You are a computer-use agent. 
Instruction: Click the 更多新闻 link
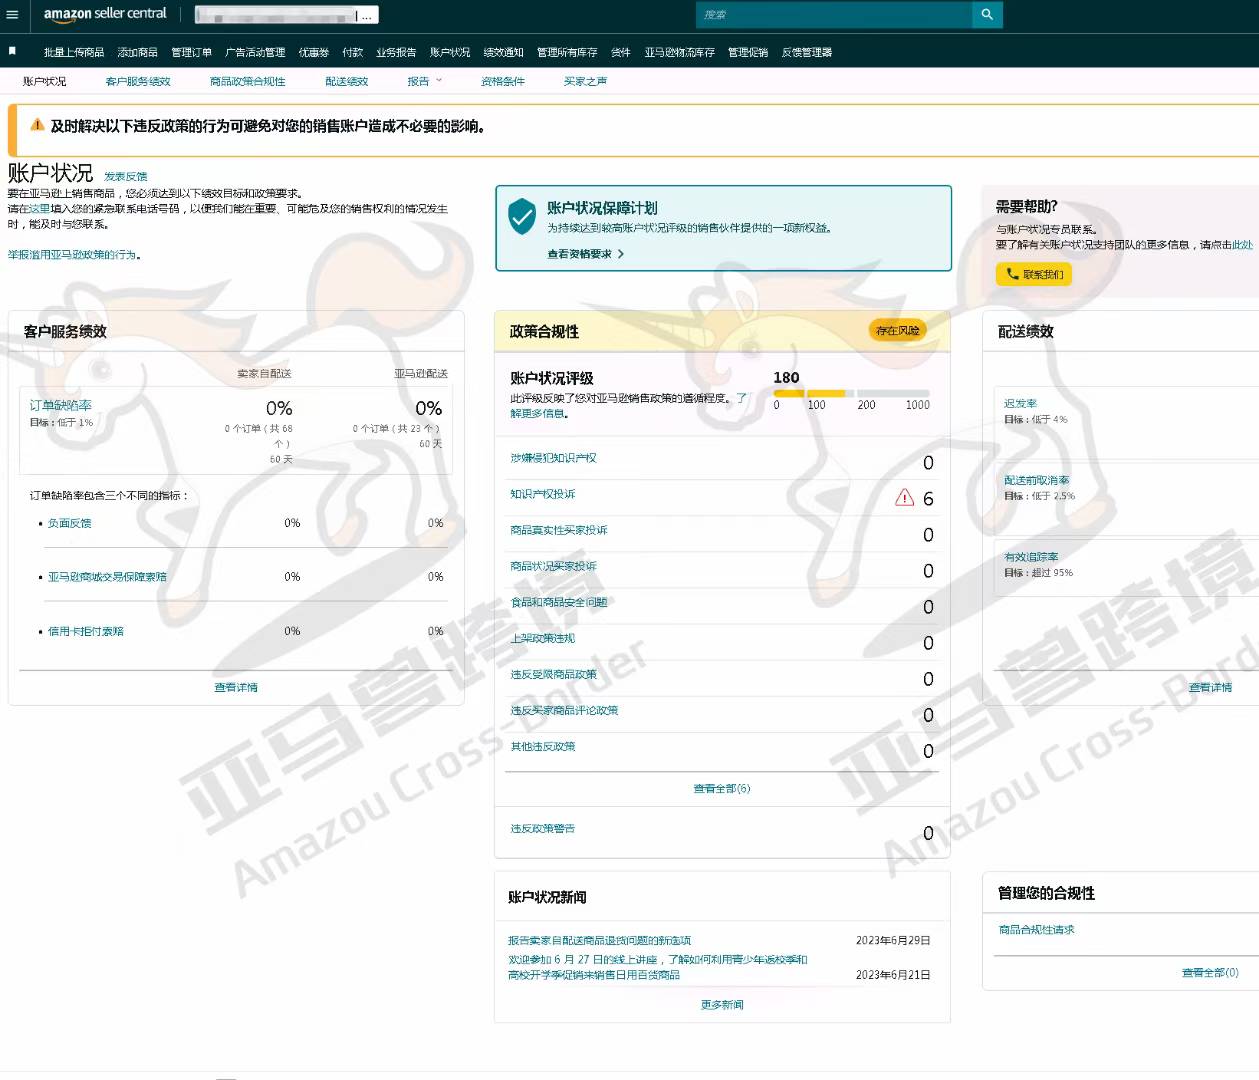pyautogui.click(x=722, y=1004)
